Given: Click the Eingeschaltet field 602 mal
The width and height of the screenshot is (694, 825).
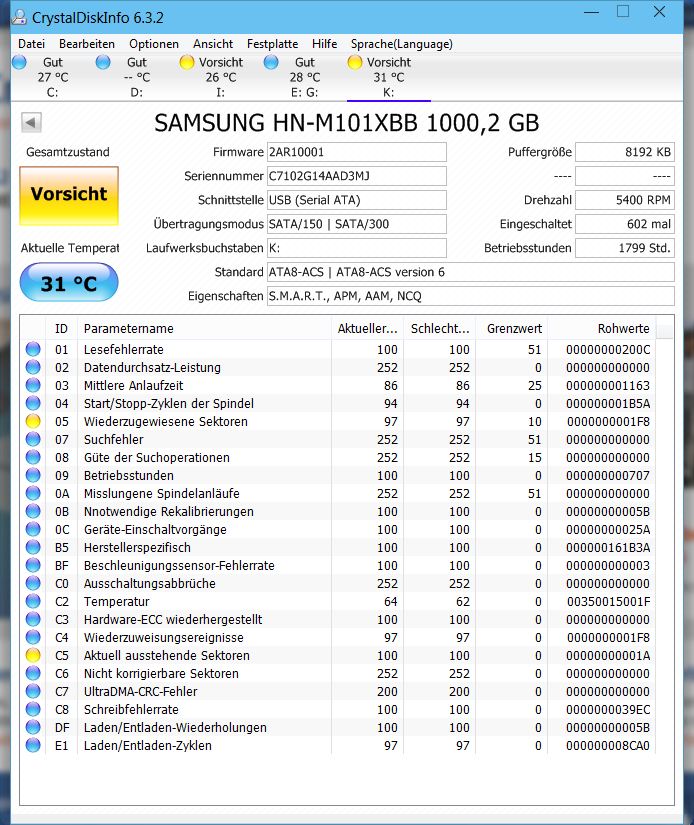Looking at the screenshot, I should pyautogui.click(x=625, y=224).
